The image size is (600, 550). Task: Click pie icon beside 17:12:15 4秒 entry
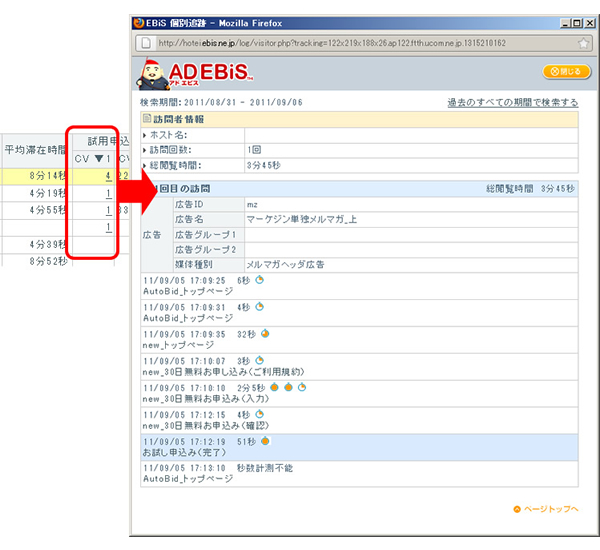point(258,414)
